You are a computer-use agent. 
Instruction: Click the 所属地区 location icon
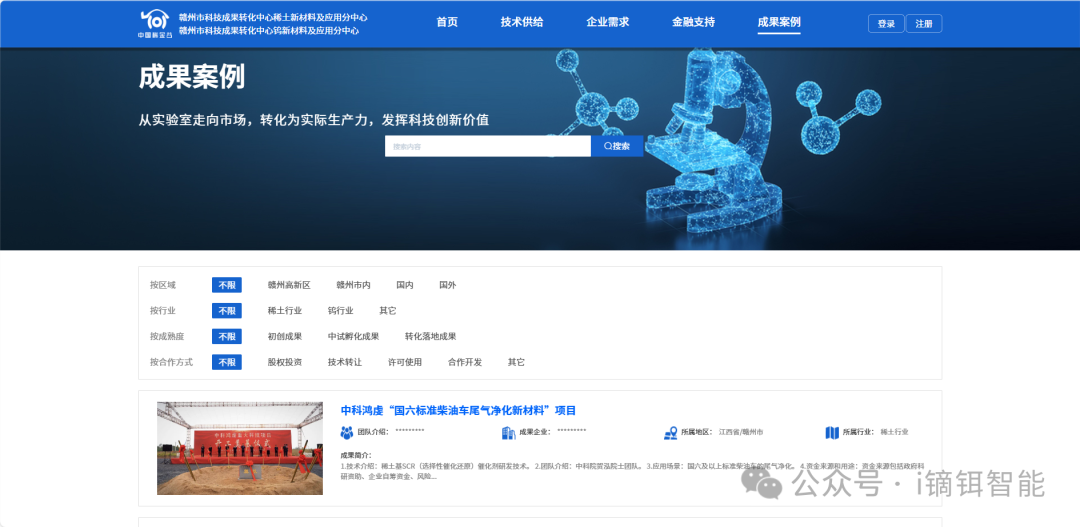pyautogui.click(x=671, y=433)
